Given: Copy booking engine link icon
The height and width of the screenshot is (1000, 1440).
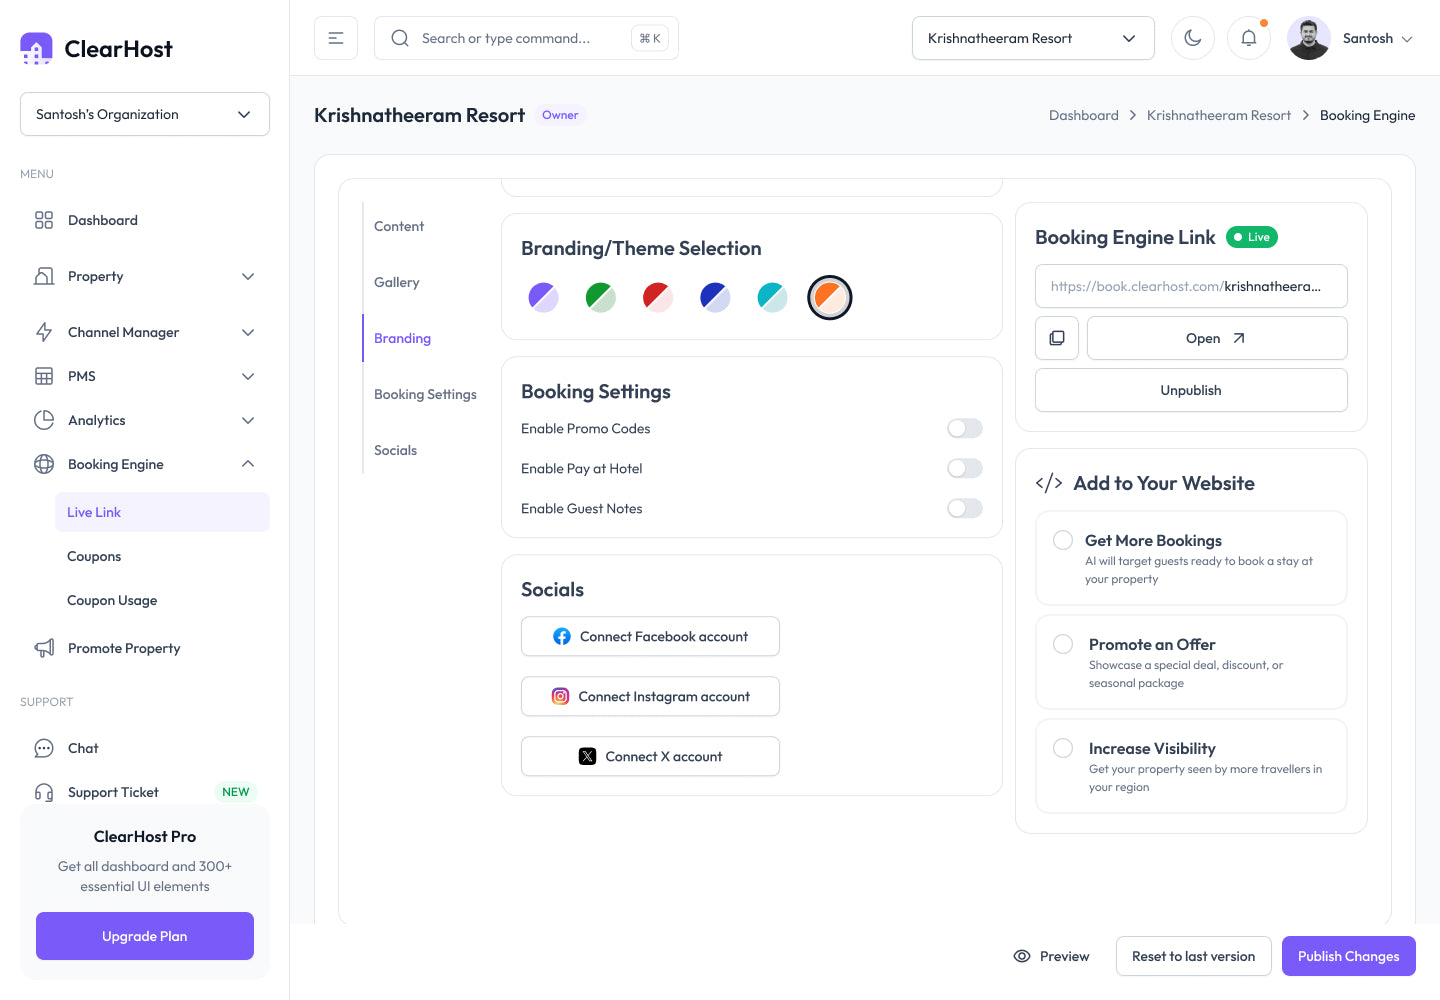Looking at the screenshot, I should 1057,338.
